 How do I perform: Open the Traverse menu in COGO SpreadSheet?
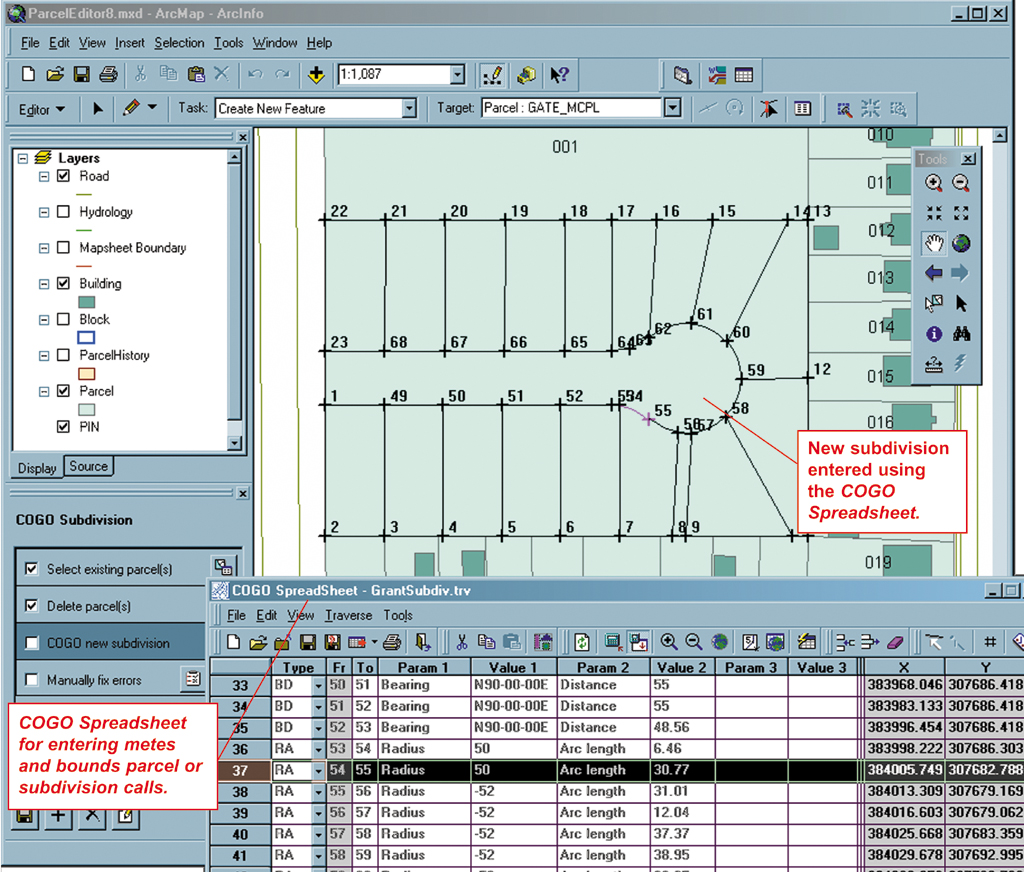[x=348, y=615]
